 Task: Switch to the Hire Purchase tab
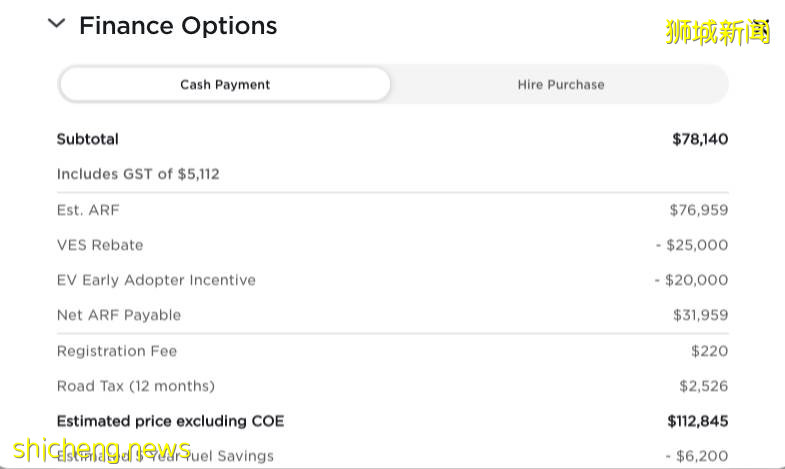[560, 85]
